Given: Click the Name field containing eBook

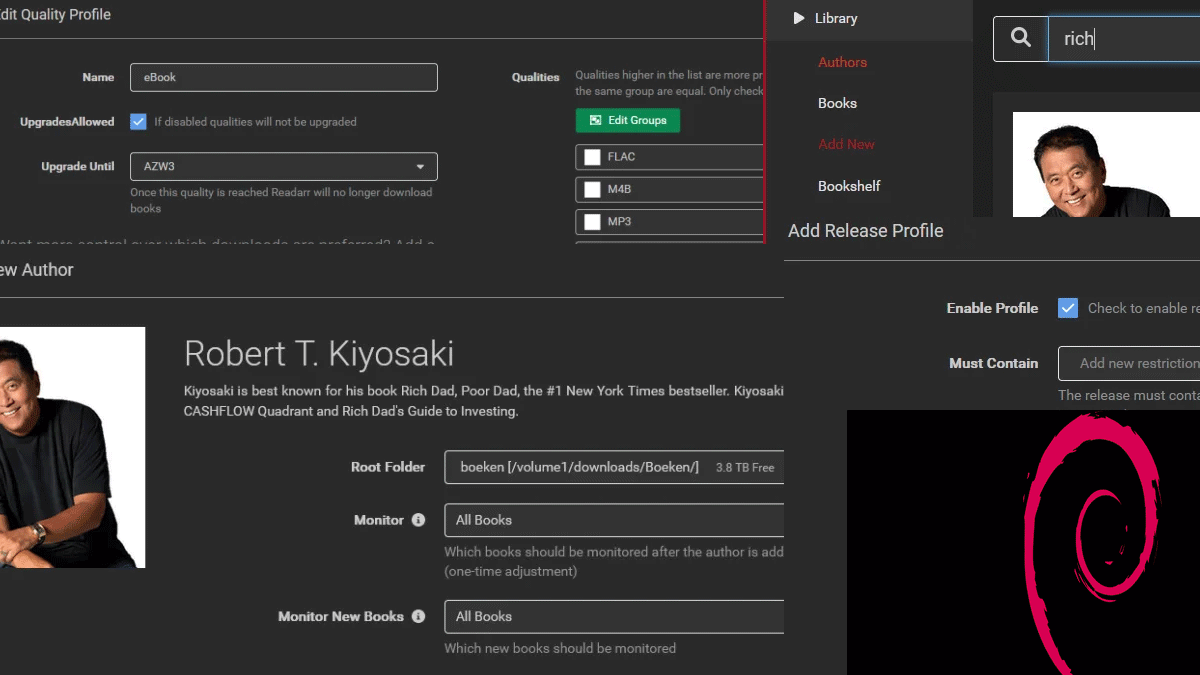Looking at the screenshot, I should tap(283, 77).
